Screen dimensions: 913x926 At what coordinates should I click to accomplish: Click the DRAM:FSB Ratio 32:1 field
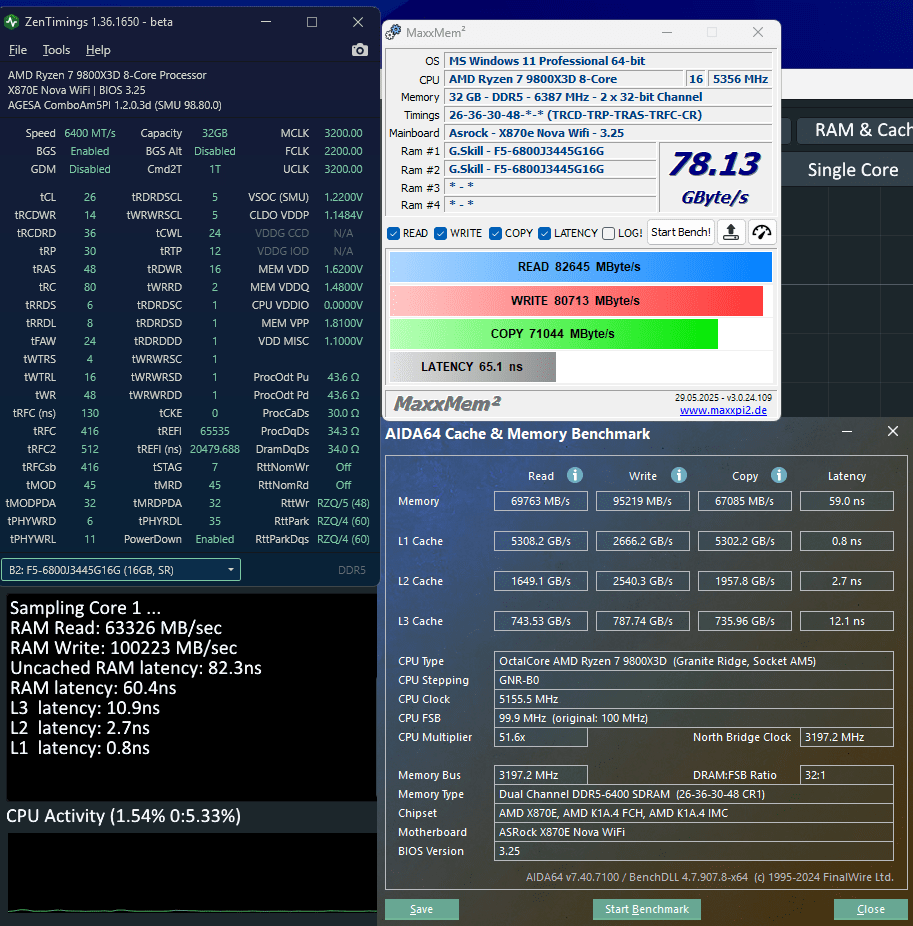pos(847,775)
